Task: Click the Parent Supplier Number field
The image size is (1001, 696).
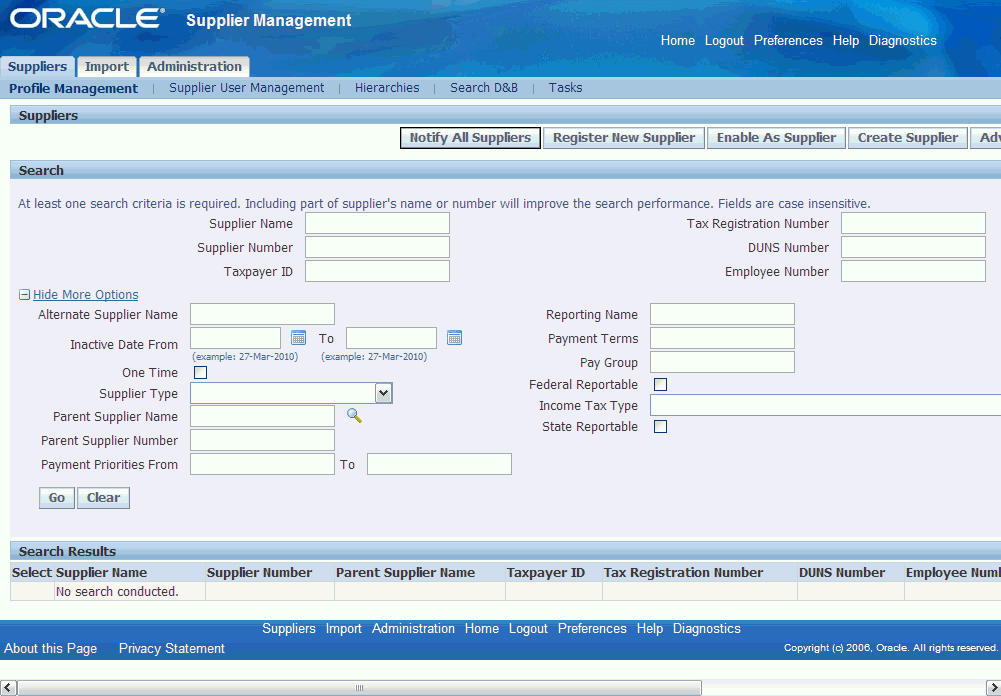Action: (262, 440)
